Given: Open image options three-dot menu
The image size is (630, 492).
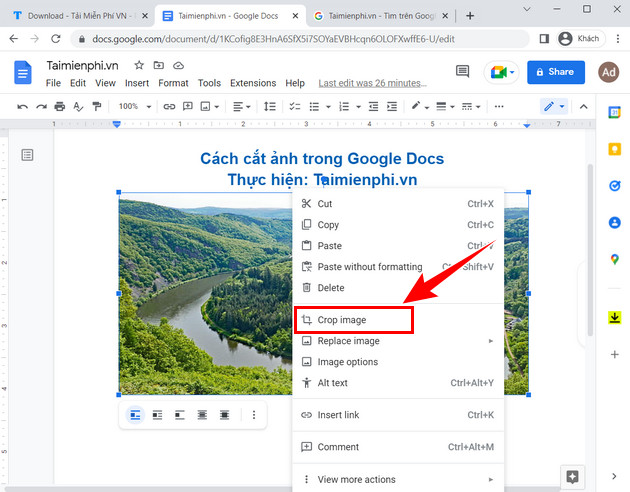Looking at the screenshot, I should pyautogui.click(x=254, y=415).
